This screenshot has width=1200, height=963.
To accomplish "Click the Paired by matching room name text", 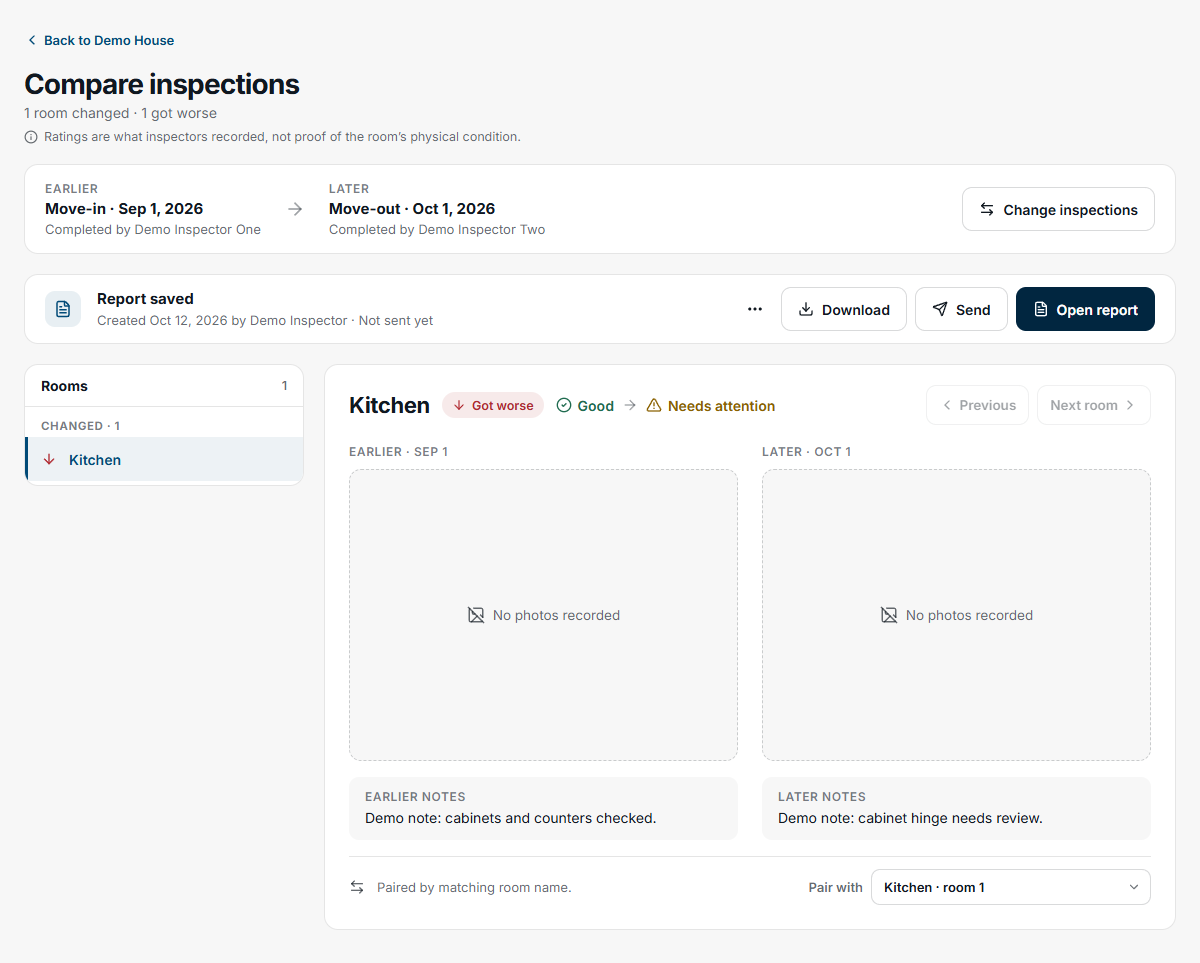I will (x=474, y=887).
